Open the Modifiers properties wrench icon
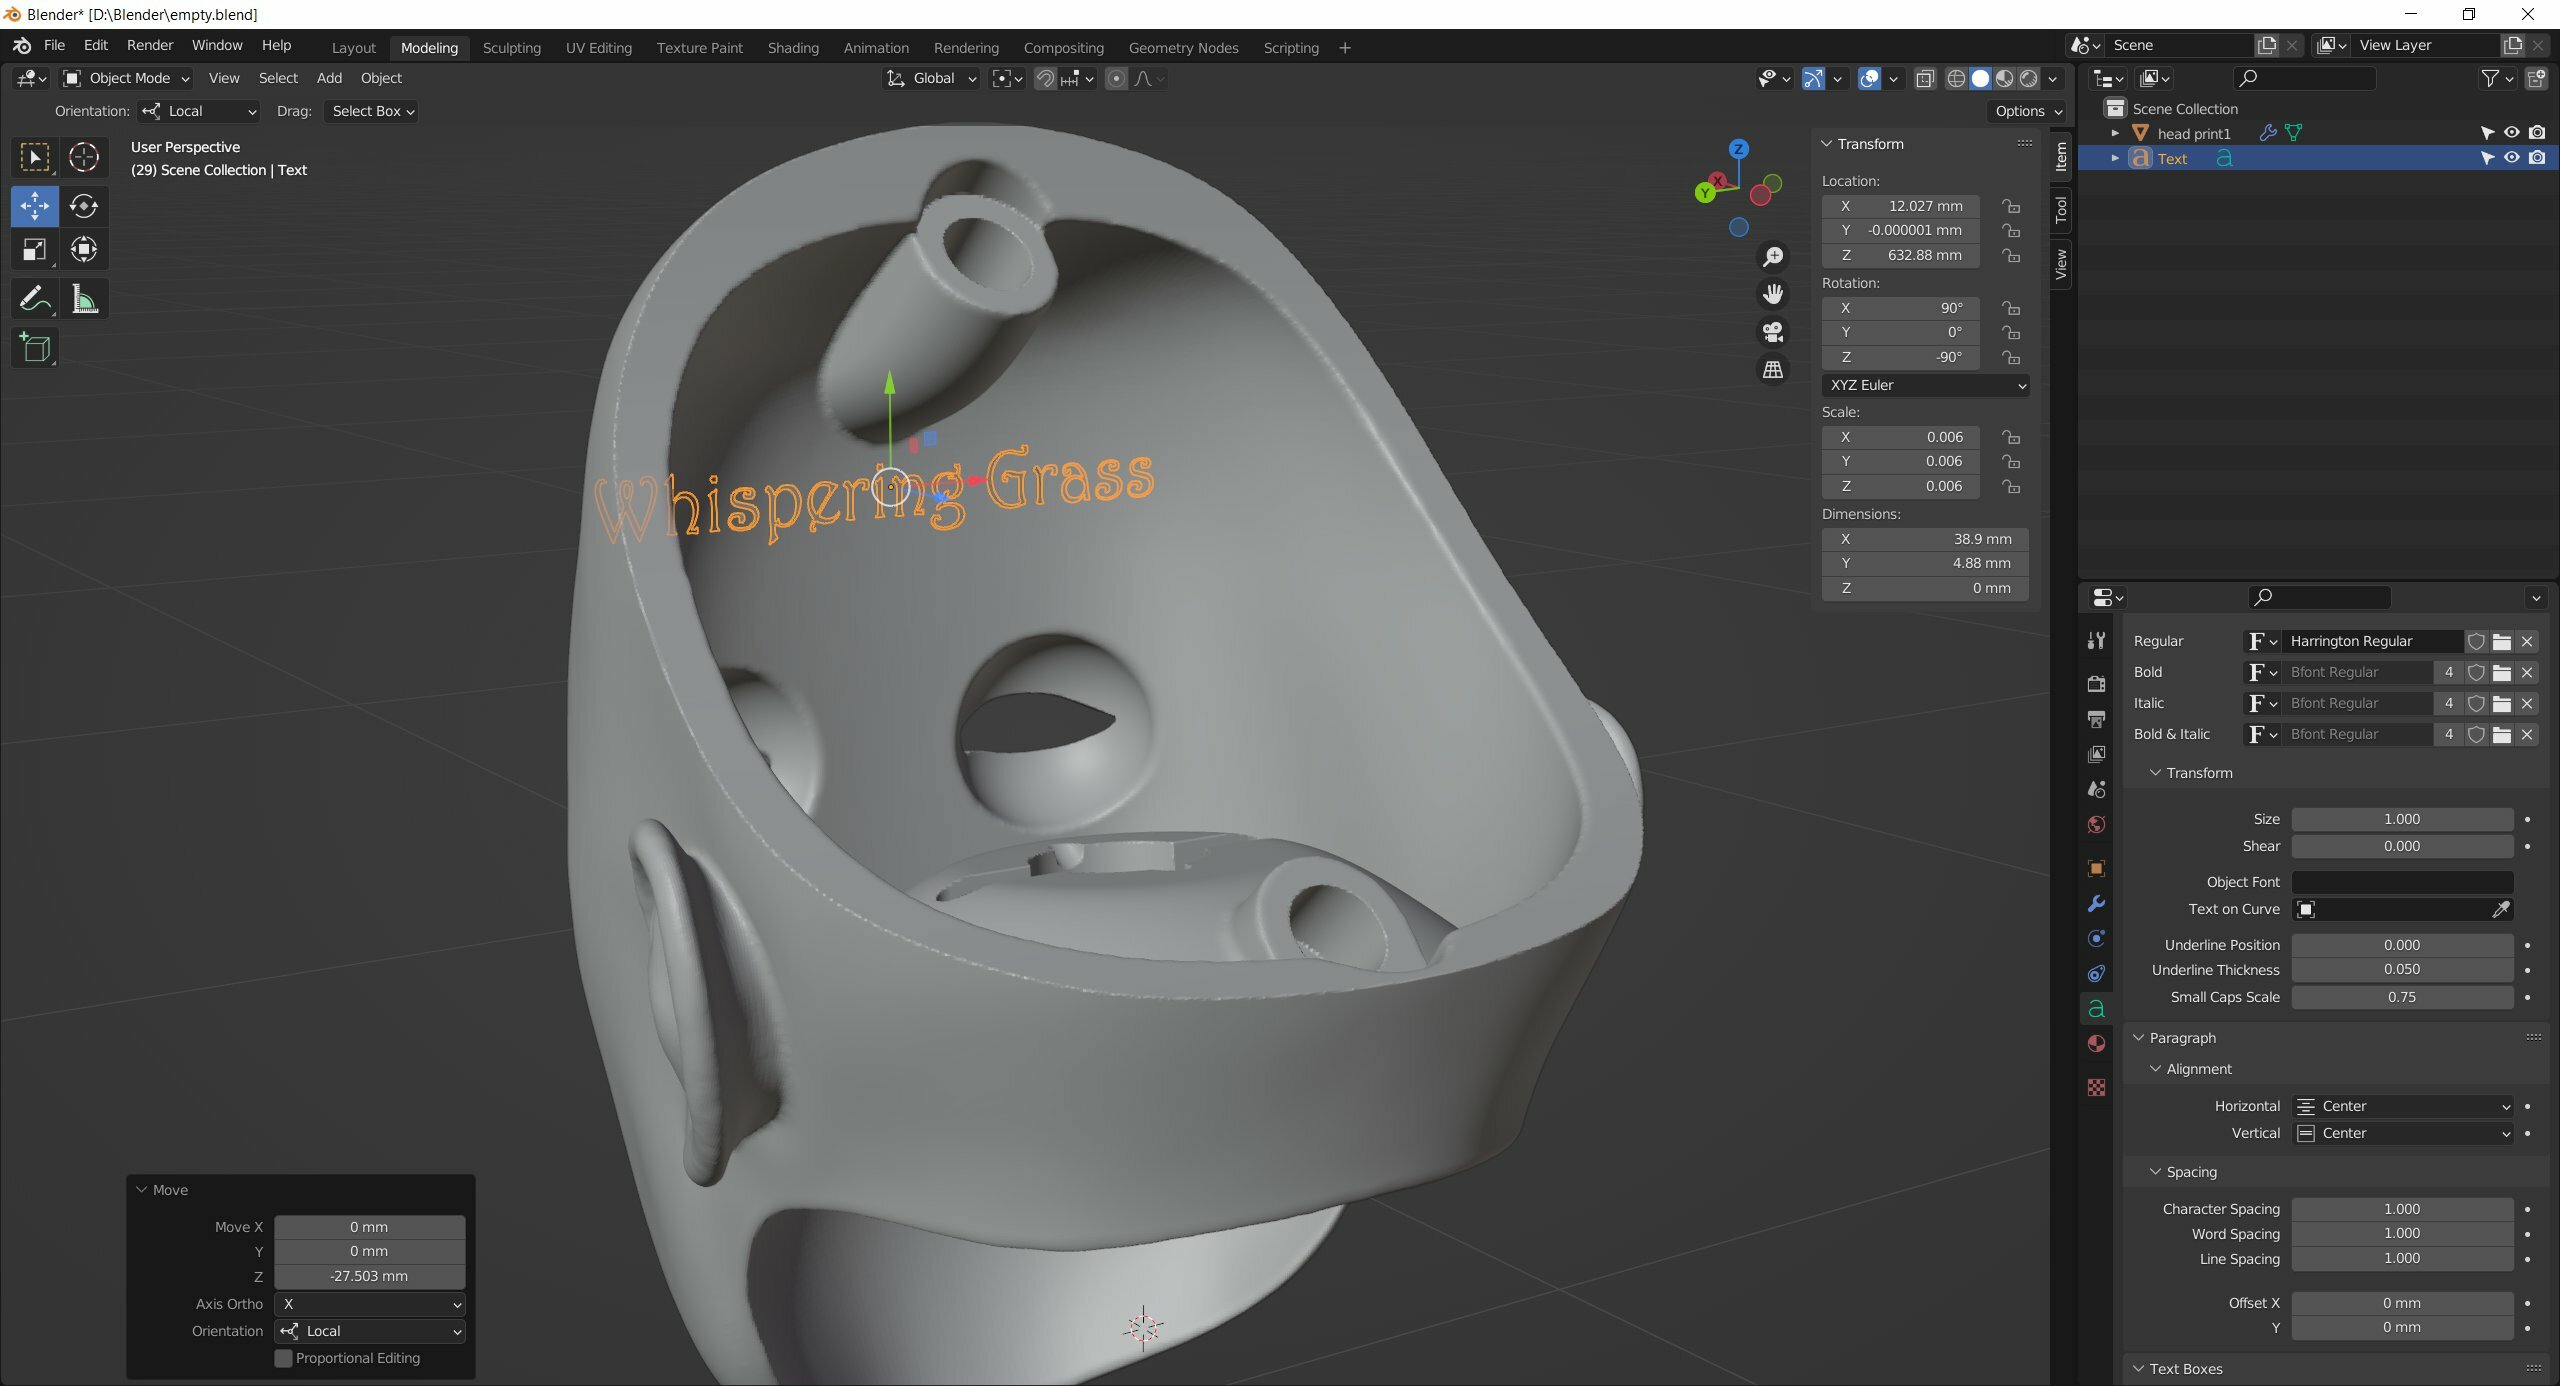 pos(2096,904)
